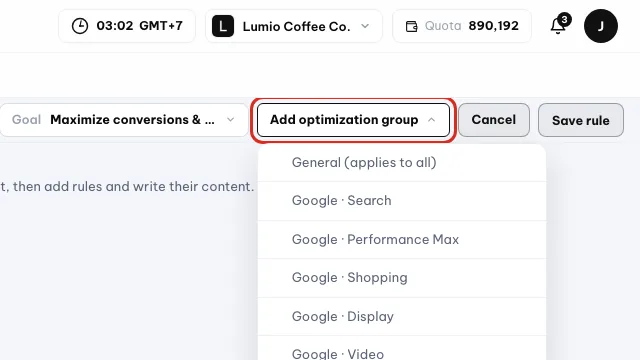Collapse the Add optimization group dropdown
The image size is (640, 360).
pos(353,120)
